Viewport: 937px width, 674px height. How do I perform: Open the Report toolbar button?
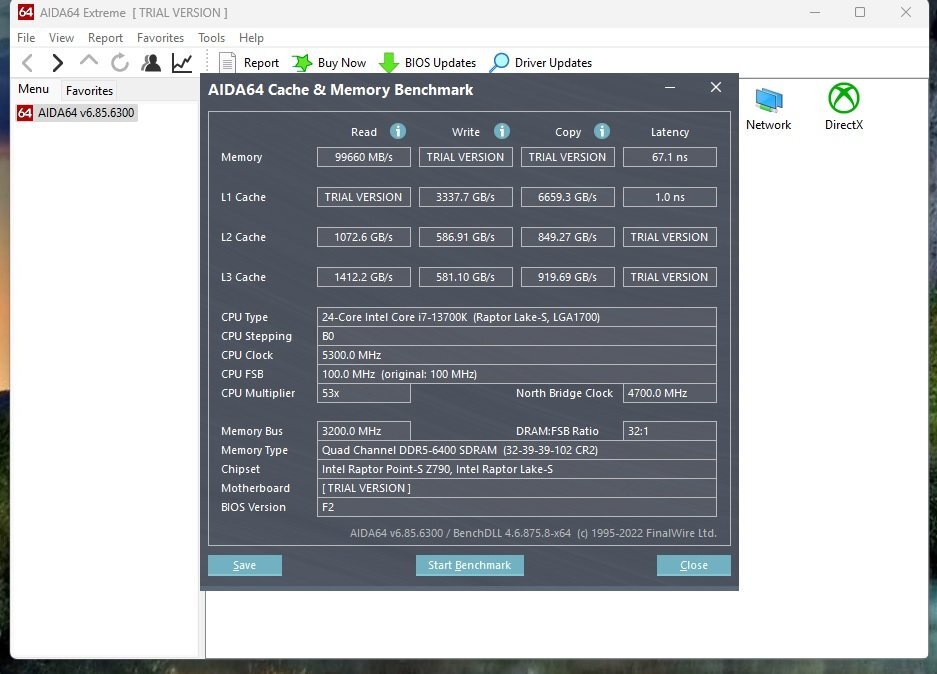[x=249, y=63]
